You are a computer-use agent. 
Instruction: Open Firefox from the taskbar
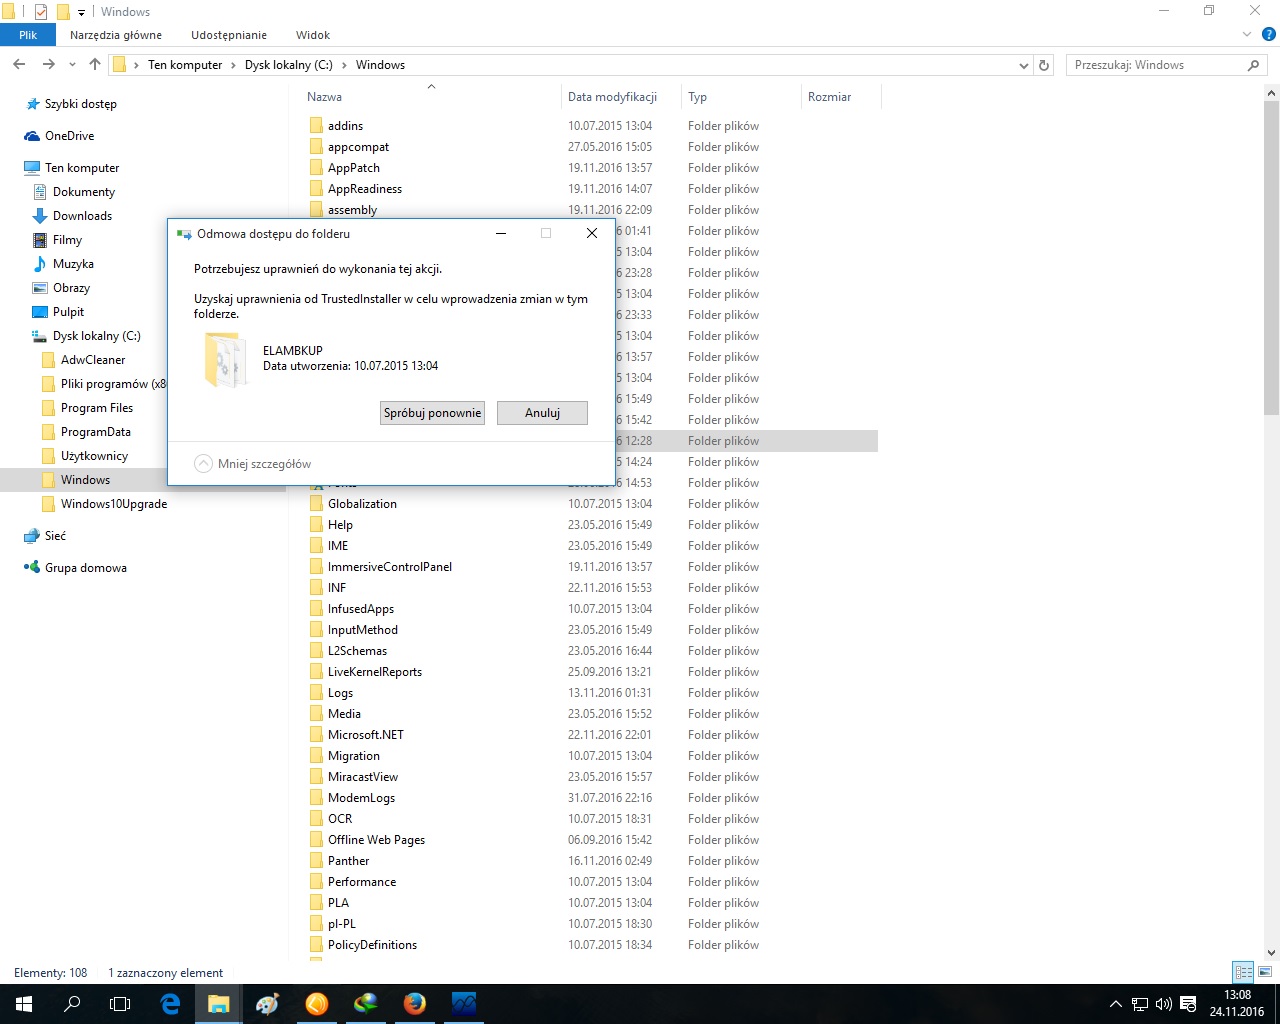tap(414, 1003)
